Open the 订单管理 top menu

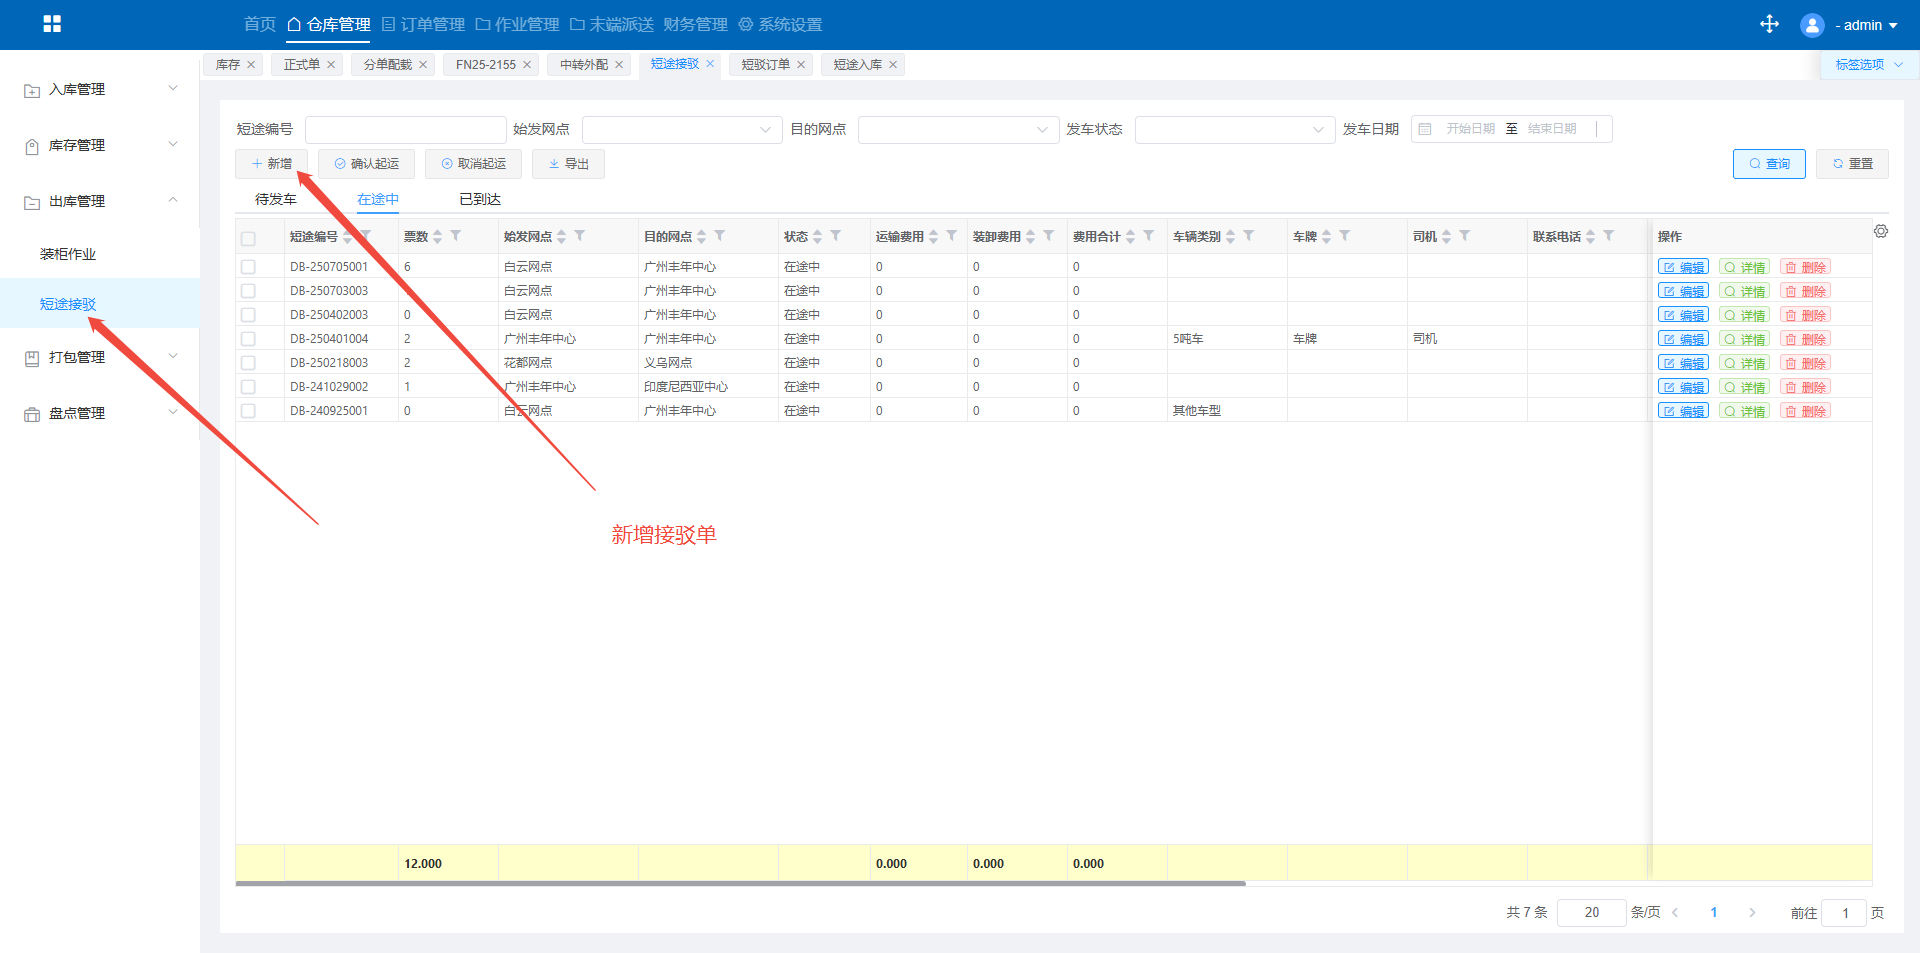pos(423,24)
